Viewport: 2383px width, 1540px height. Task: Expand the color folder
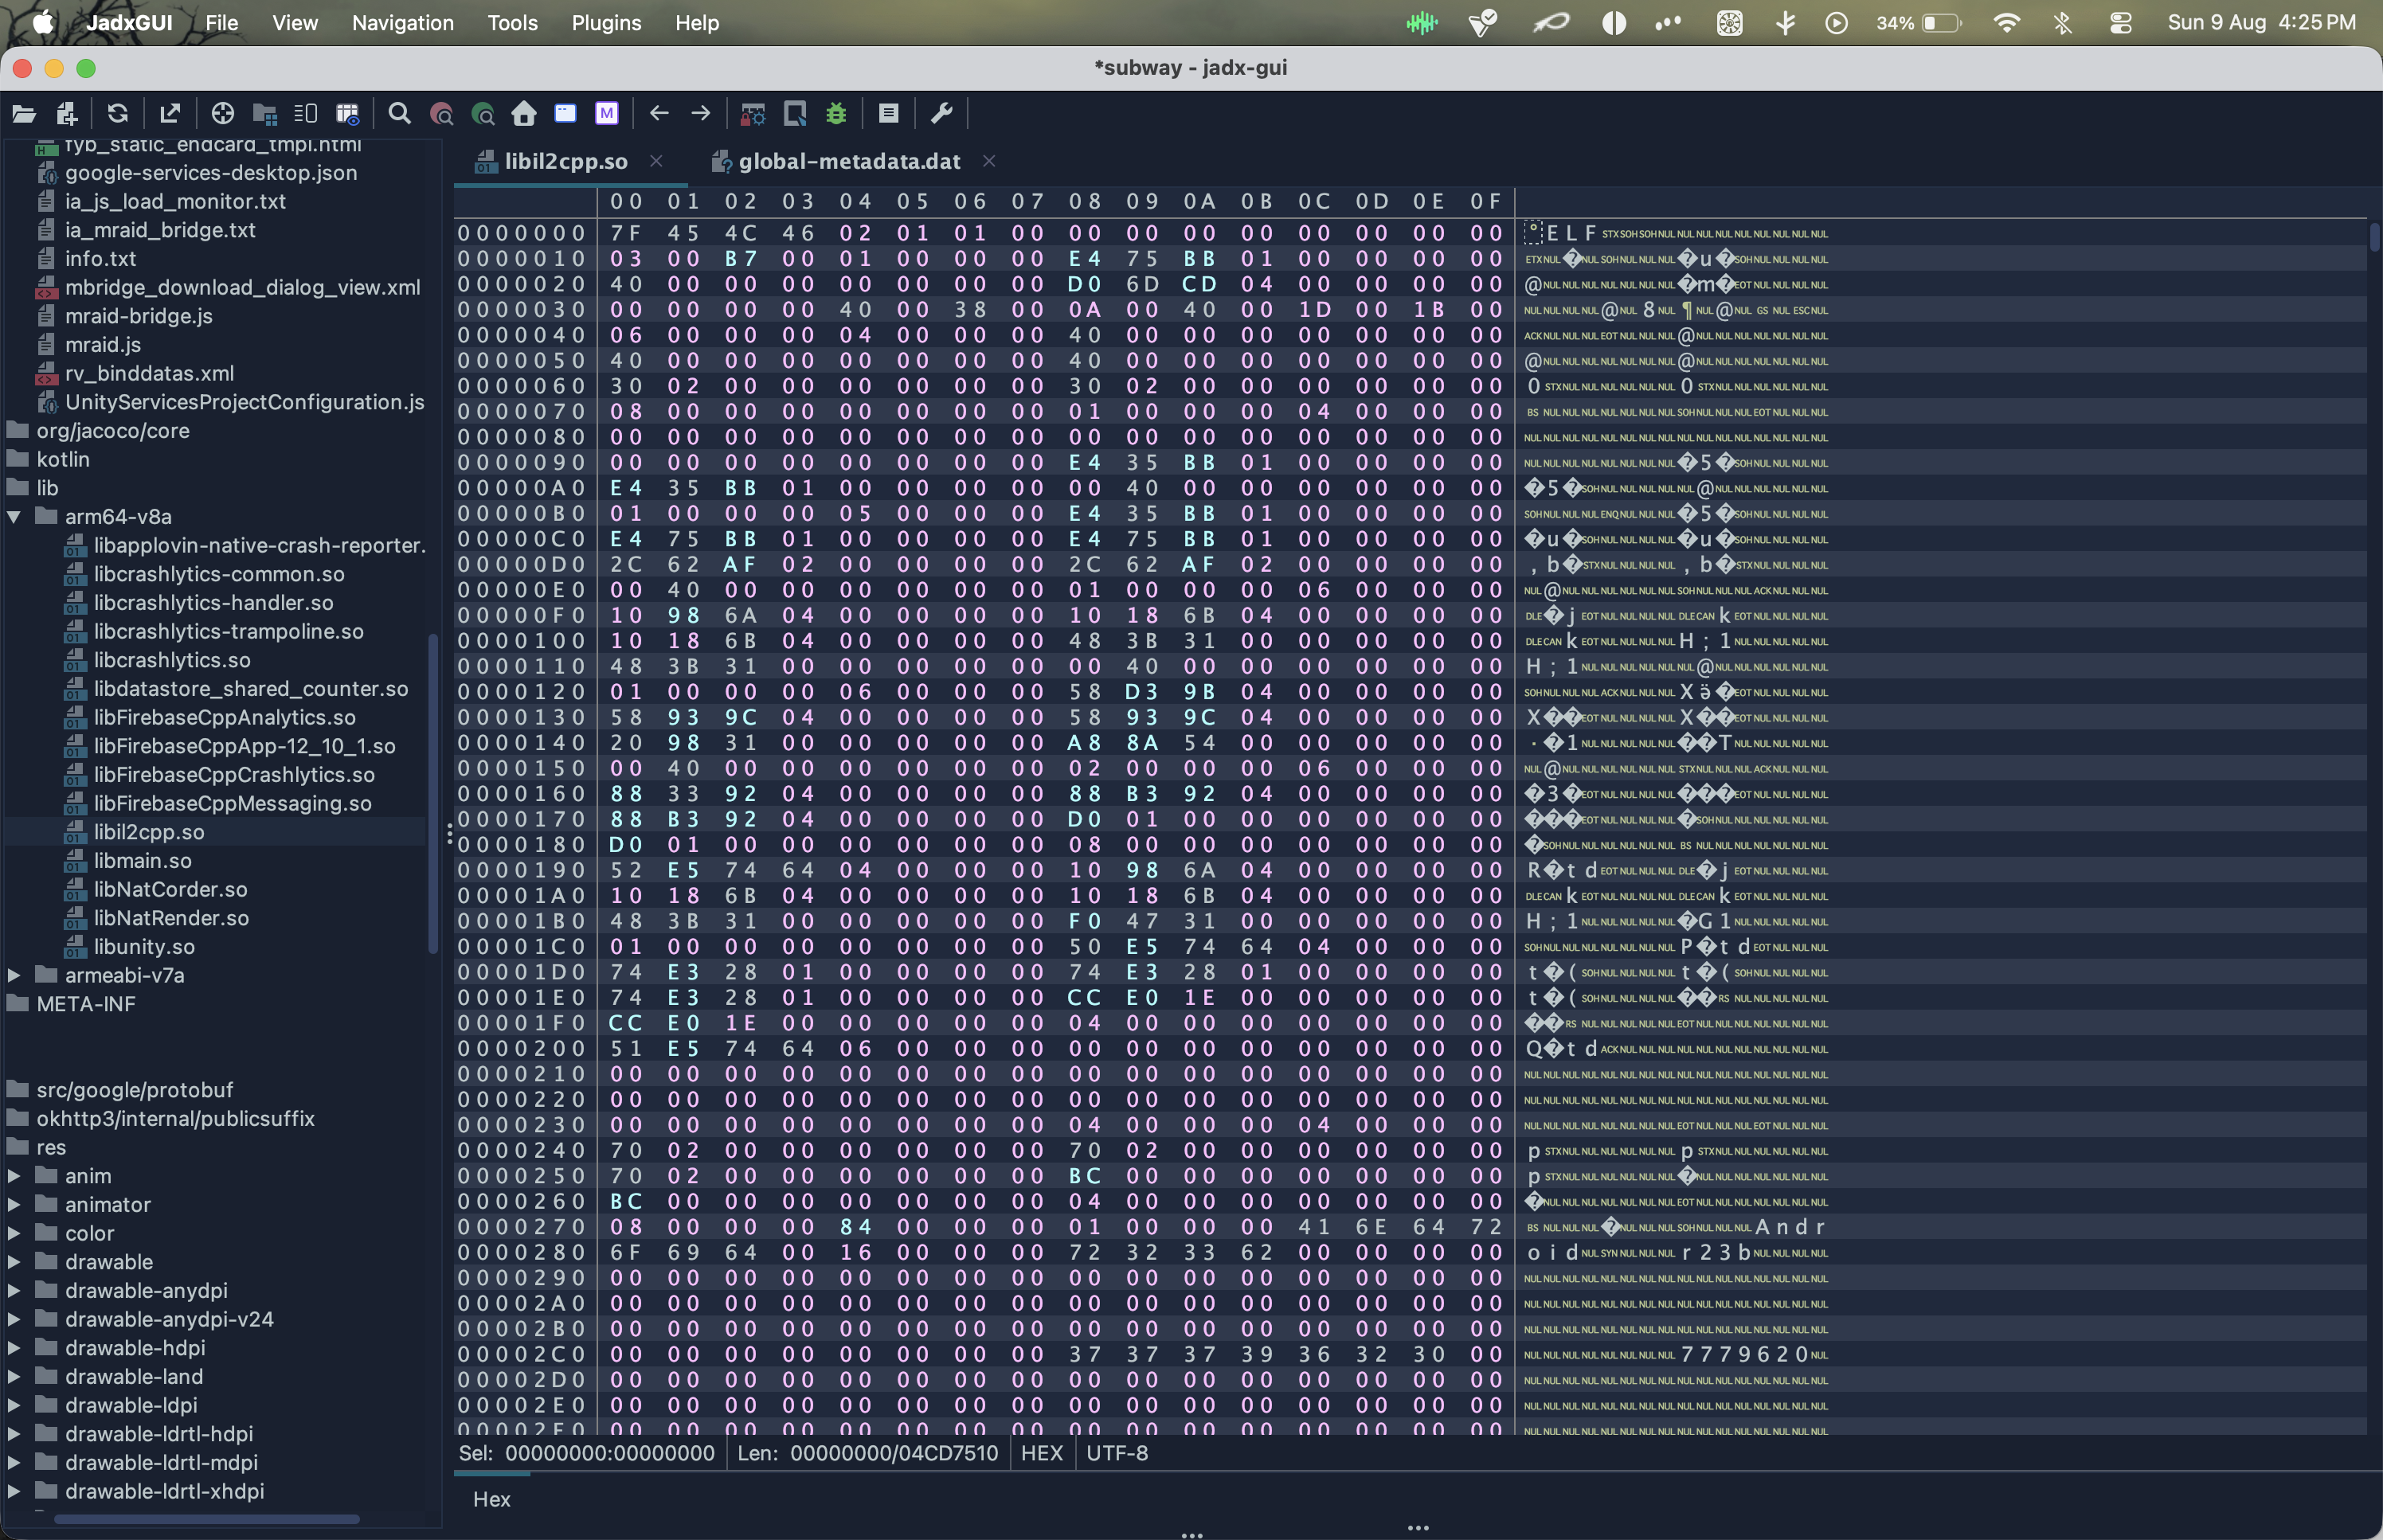14,1233
